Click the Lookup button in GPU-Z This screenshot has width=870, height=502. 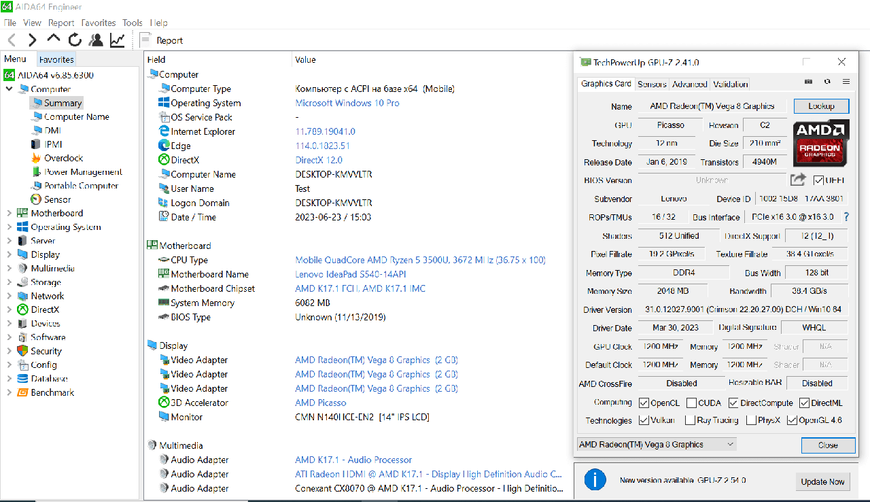pos(821,106)
